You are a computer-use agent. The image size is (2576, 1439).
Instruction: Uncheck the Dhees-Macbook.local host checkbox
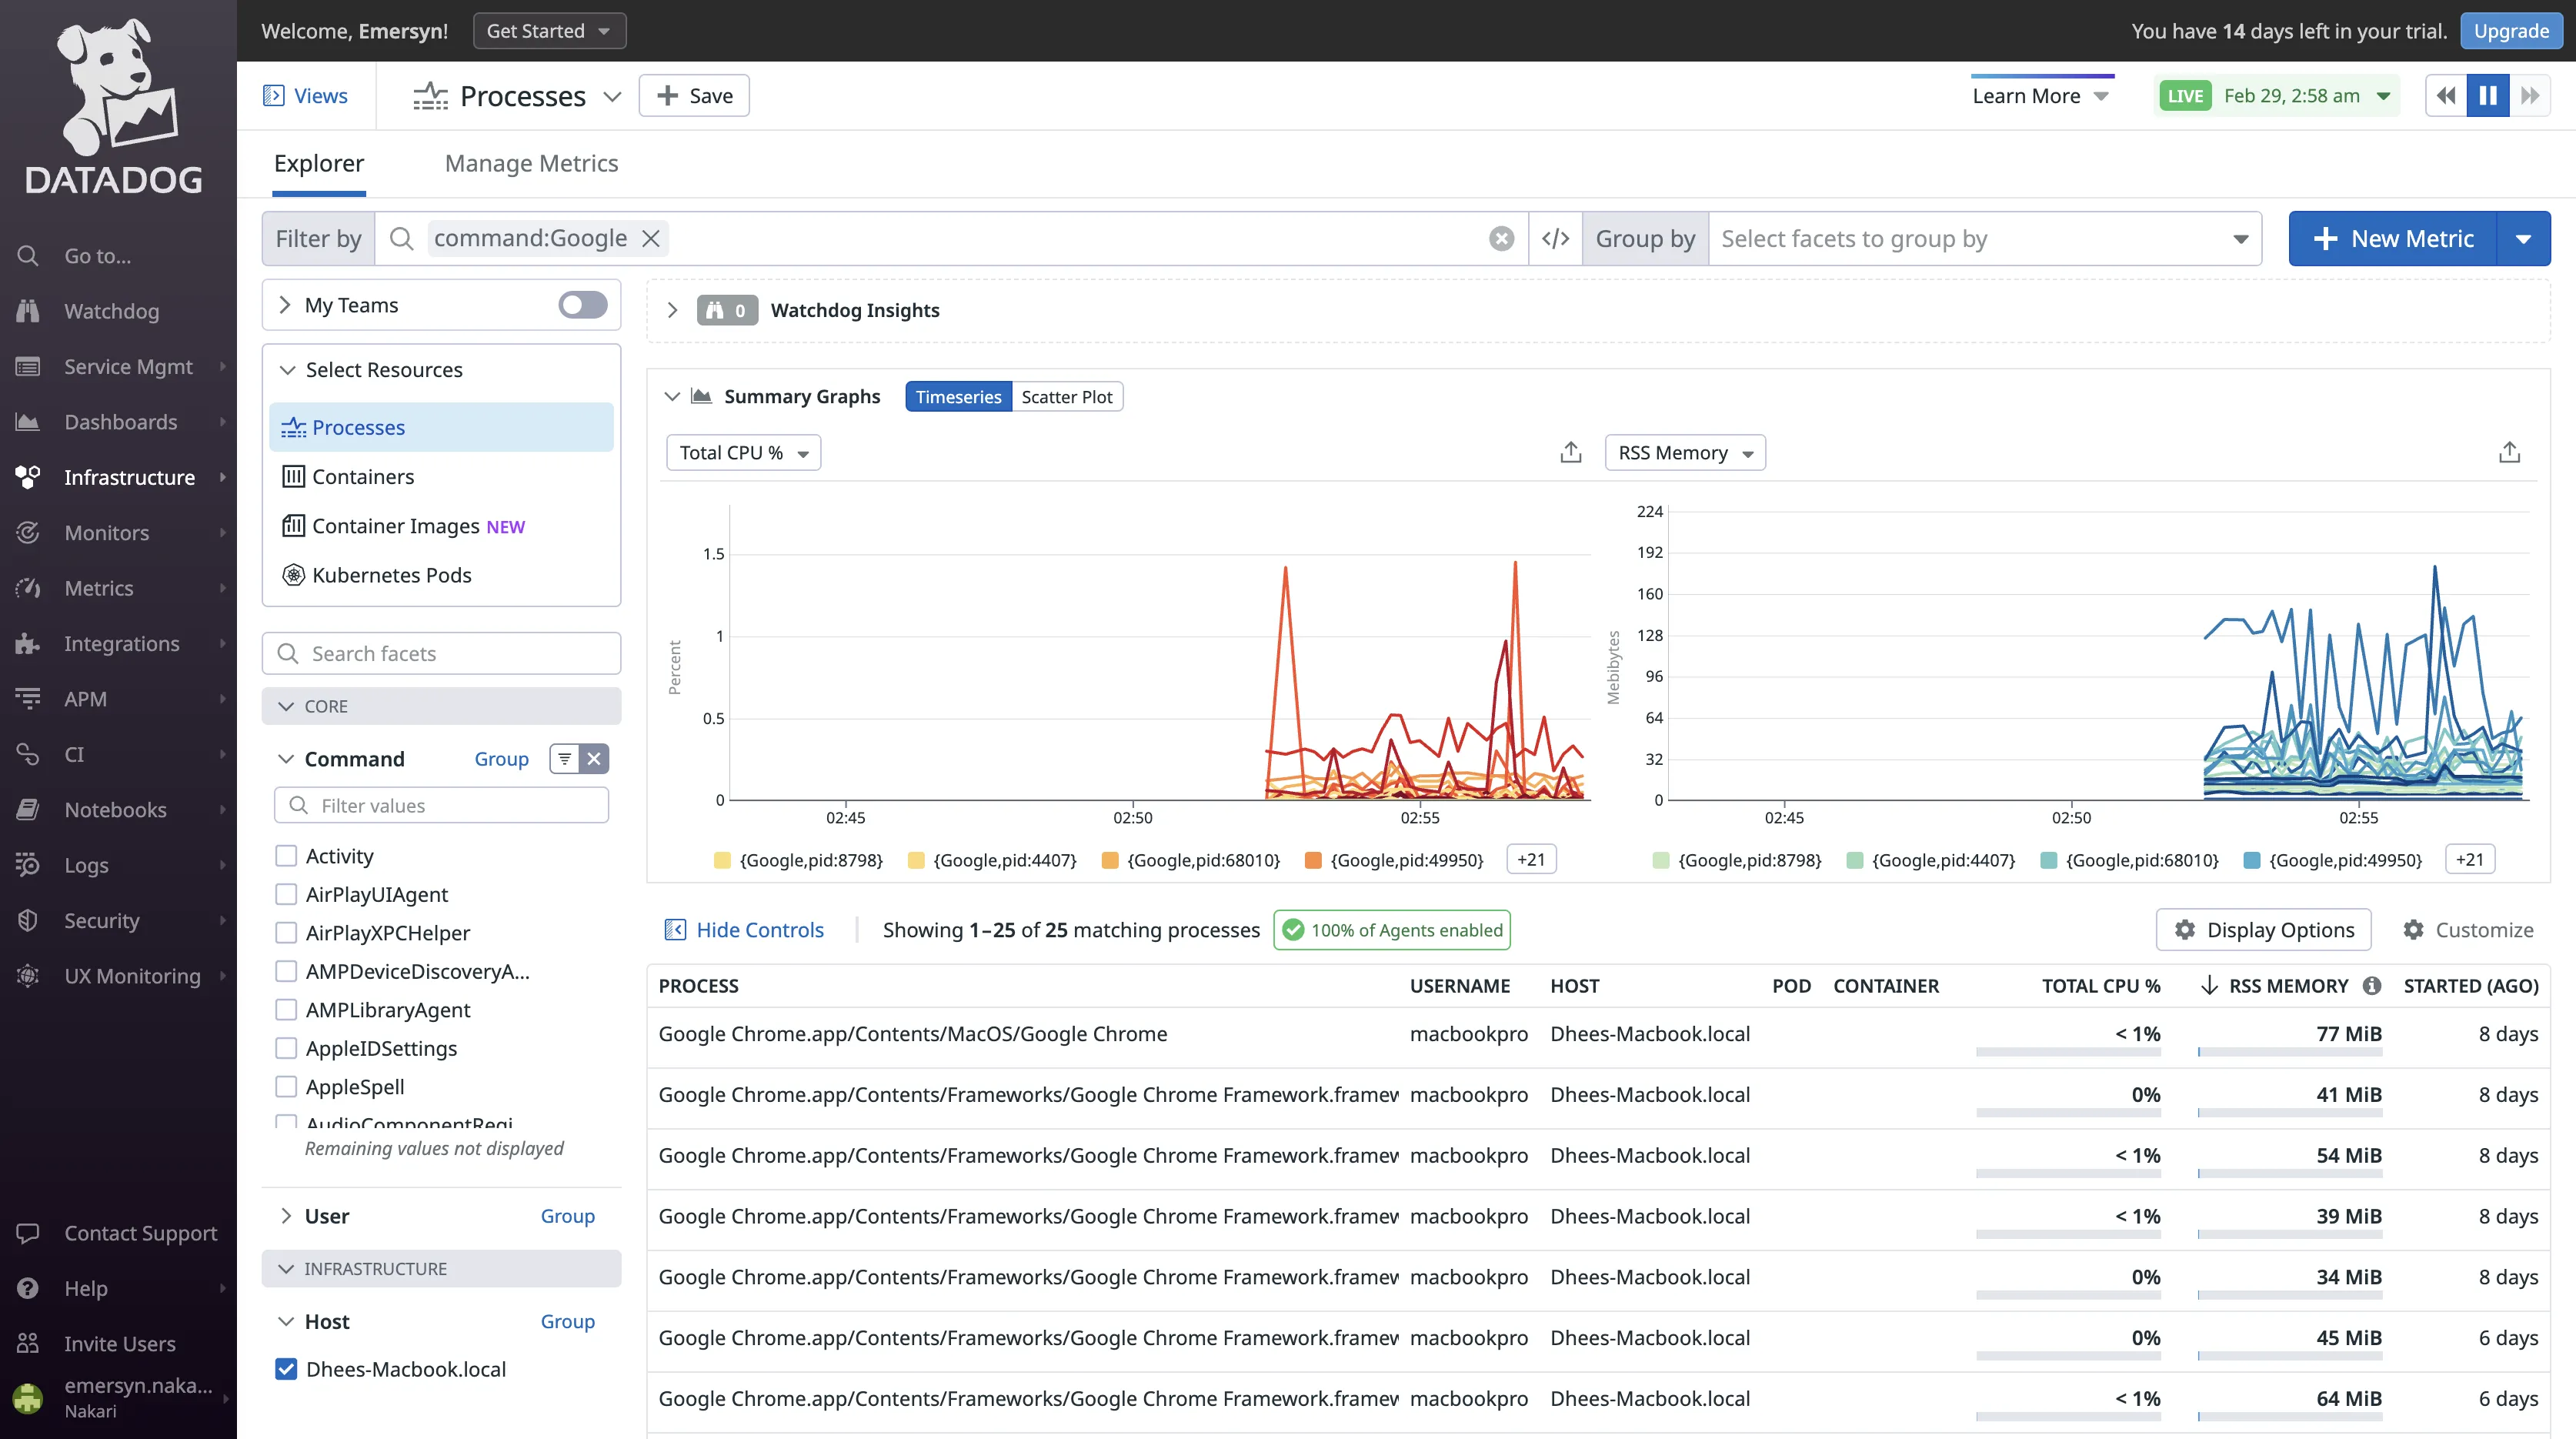pyautogui.click(x=286, y=1369)
